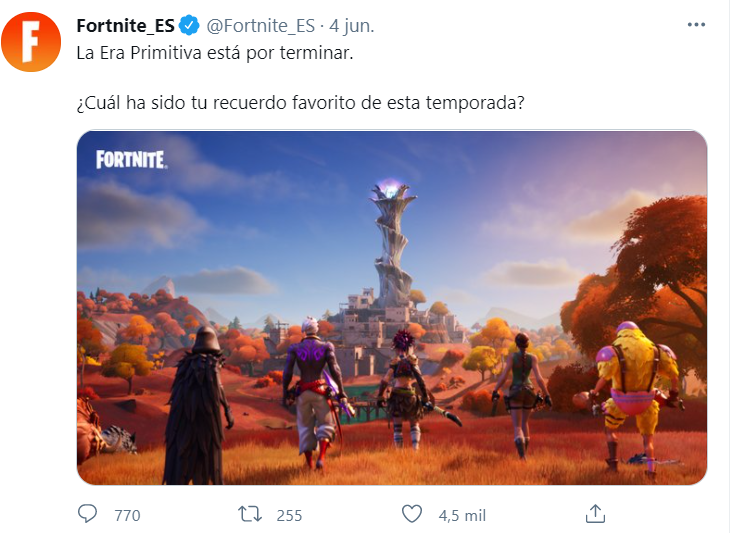Click the 770 replies count
Image resolution: width=738 pixels, height=533 pixels.
tap(127, 516)
